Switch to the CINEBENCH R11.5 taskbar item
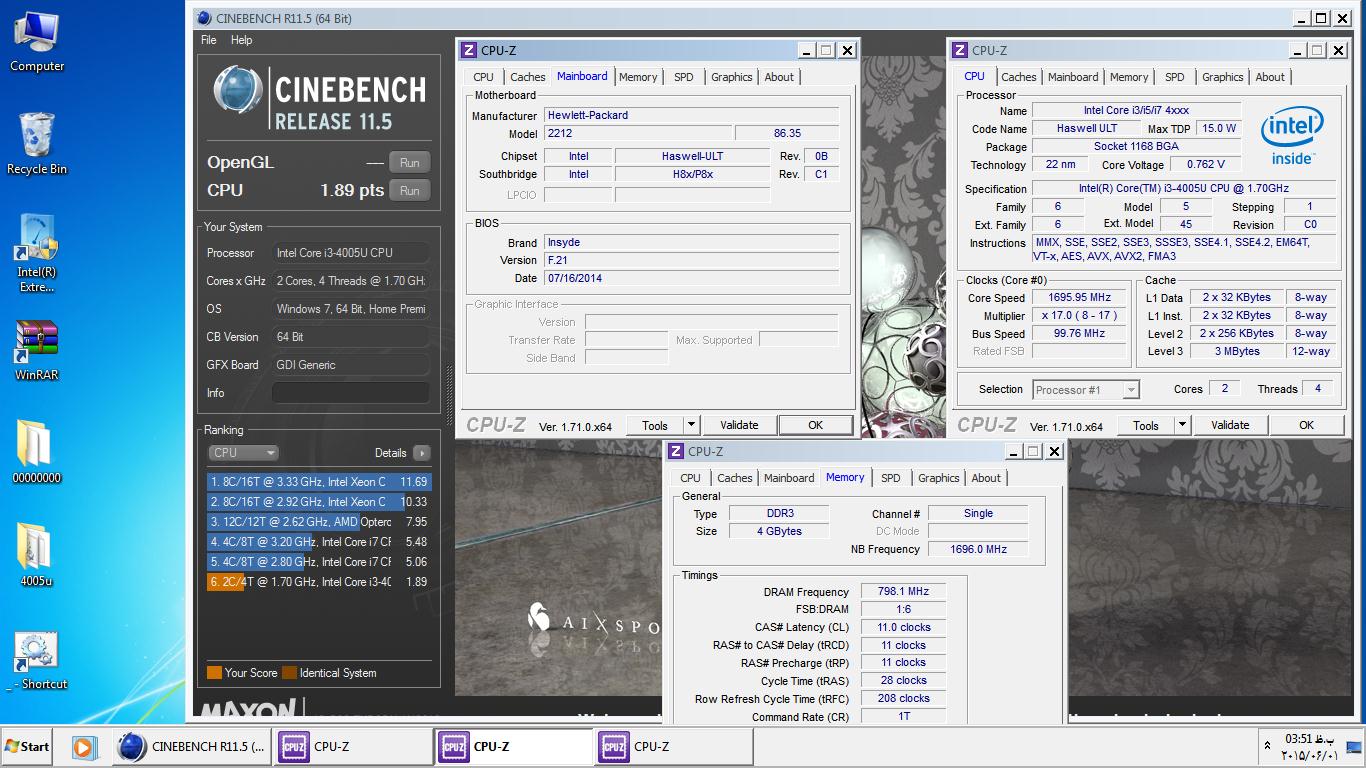Image resolution: width=1366 pixels, height=768 pixels. (190, 746)
